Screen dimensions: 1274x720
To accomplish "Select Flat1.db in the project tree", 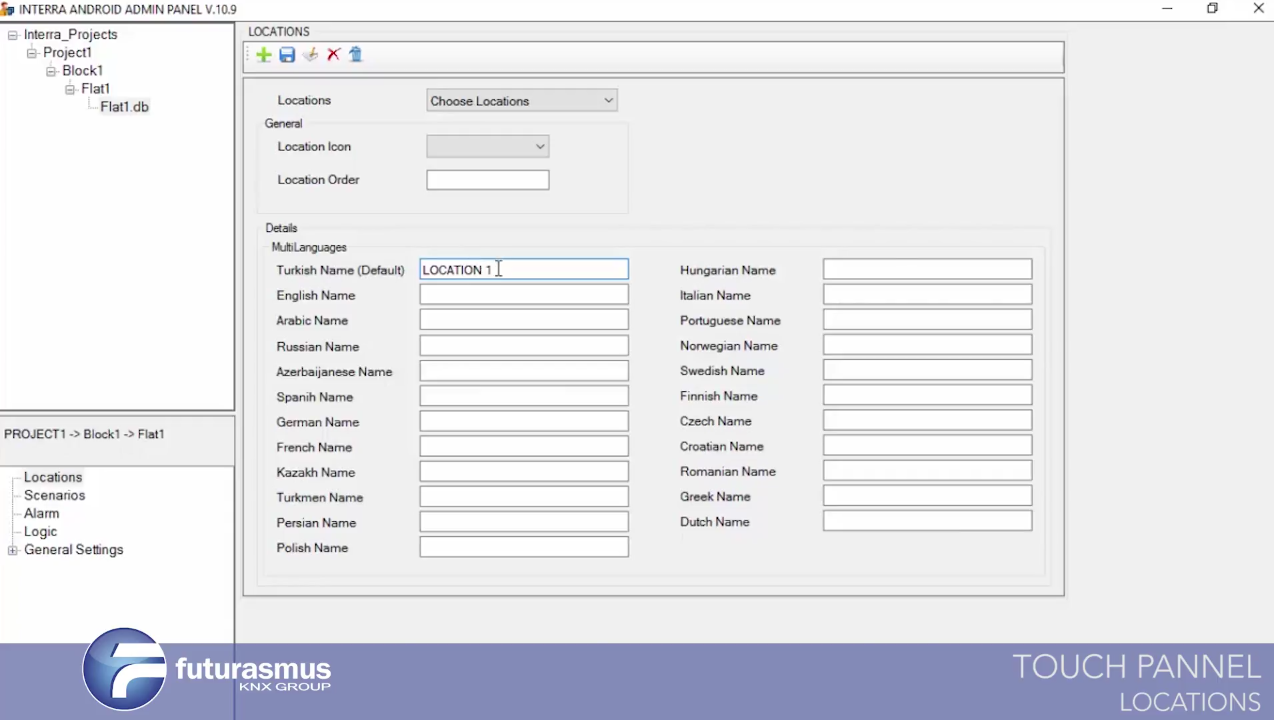I will [x=124, y=107].
